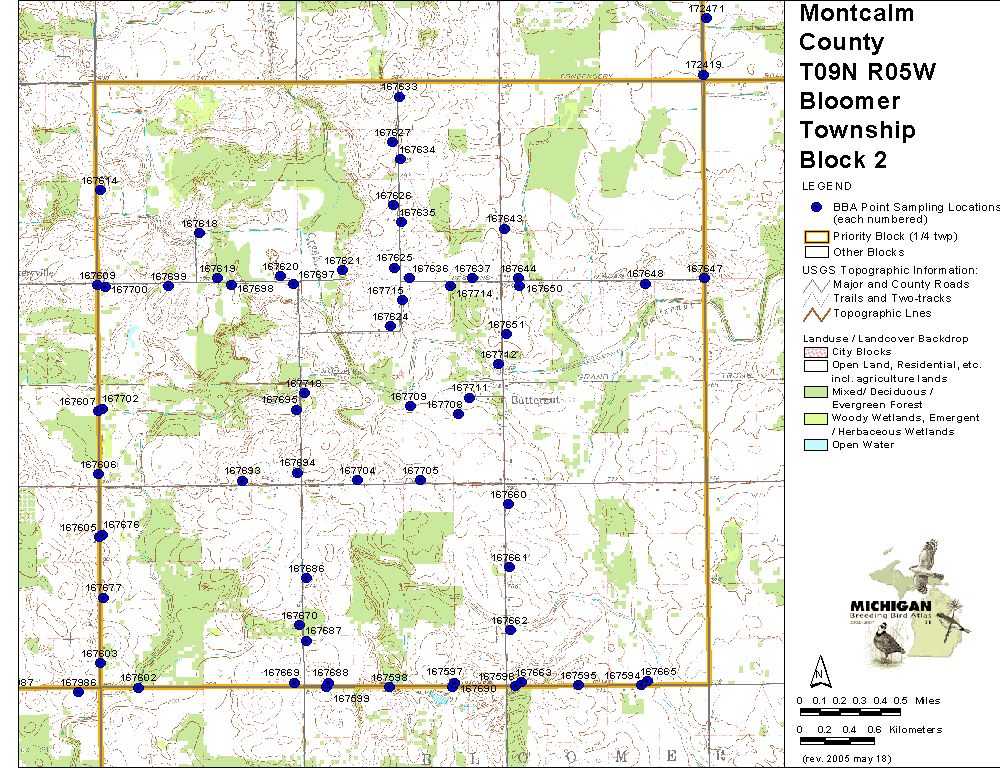Click the blue dot symbol in the legend
The image size is (1000, 768).
(x=816, y=207)
